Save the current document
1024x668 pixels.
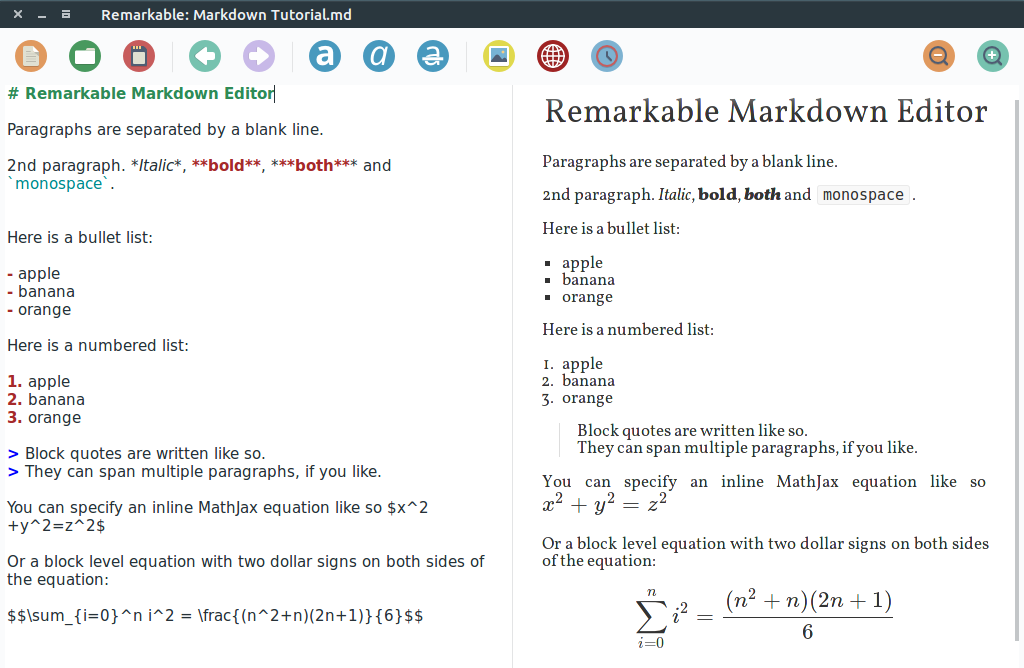(138, 56)
